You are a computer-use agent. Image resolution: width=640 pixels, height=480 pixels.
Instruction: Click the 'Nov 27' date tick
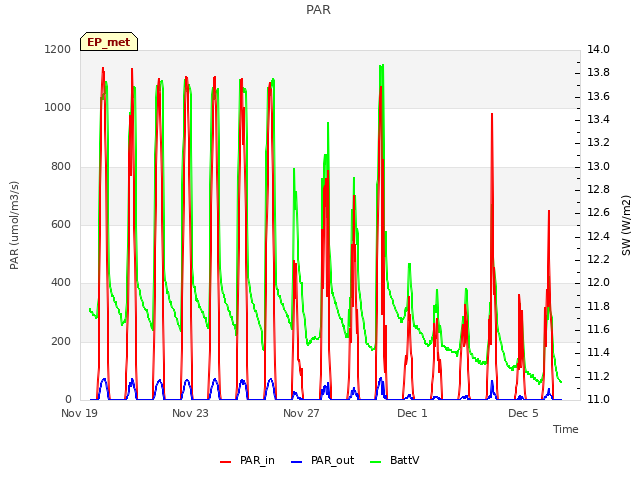[x=301, y=413]
